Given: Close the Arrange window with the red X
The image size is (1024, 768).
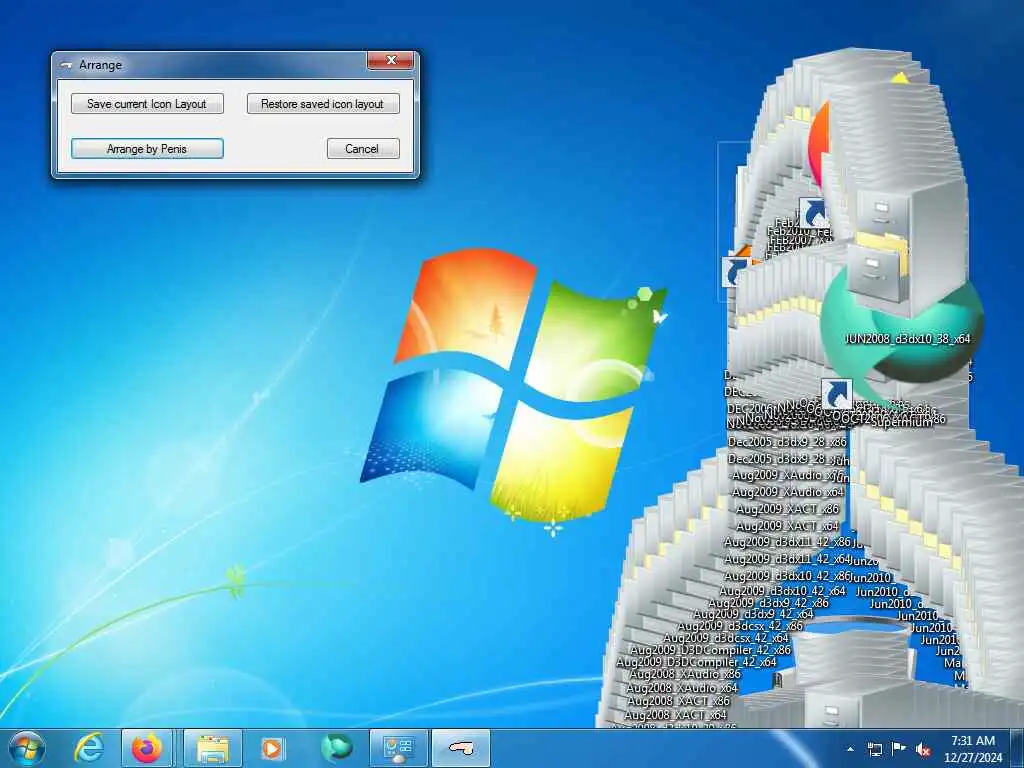Looking at the screenshot, I should click(x=391, y=61).
